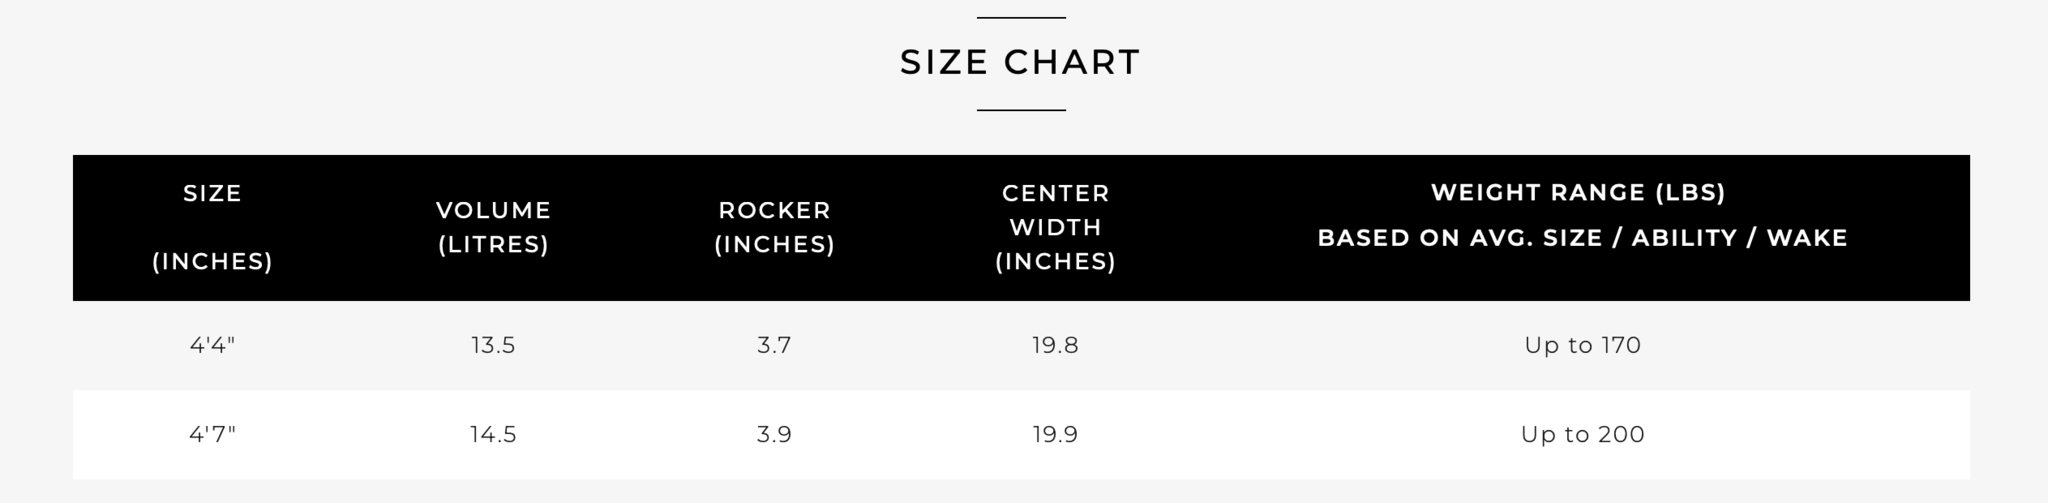
Task: Click the black table header bar
Action: pyautogui.click(x=1021, y=227)
